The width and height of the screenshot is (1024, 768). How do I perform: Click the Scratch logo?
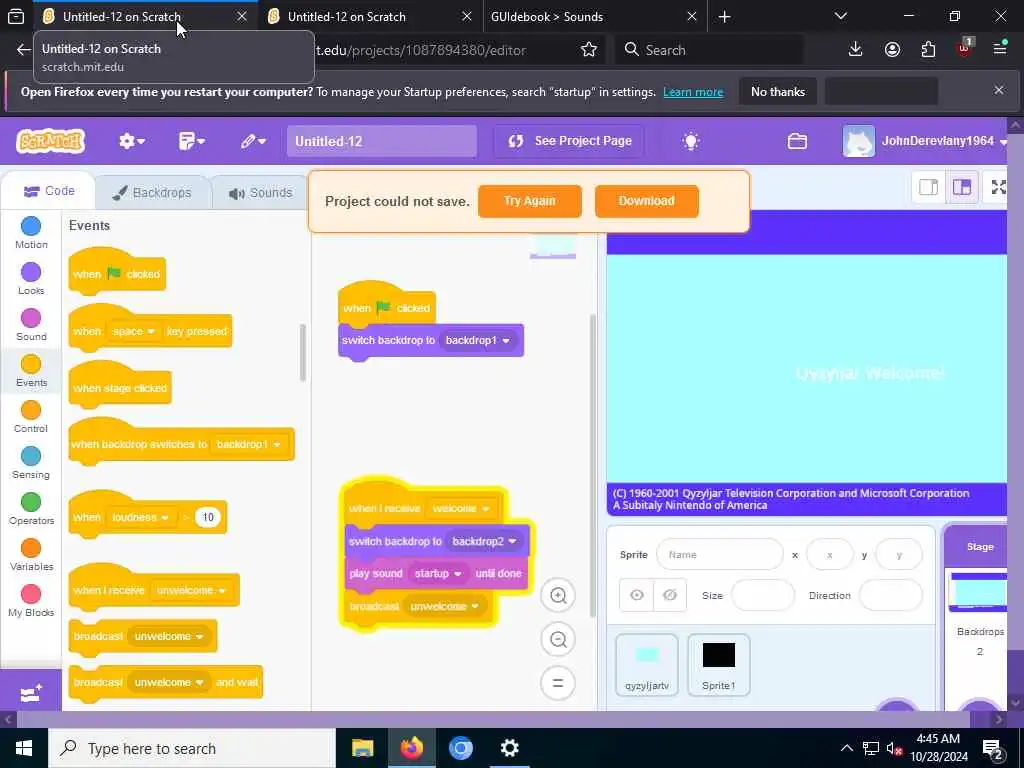point(50,141)
